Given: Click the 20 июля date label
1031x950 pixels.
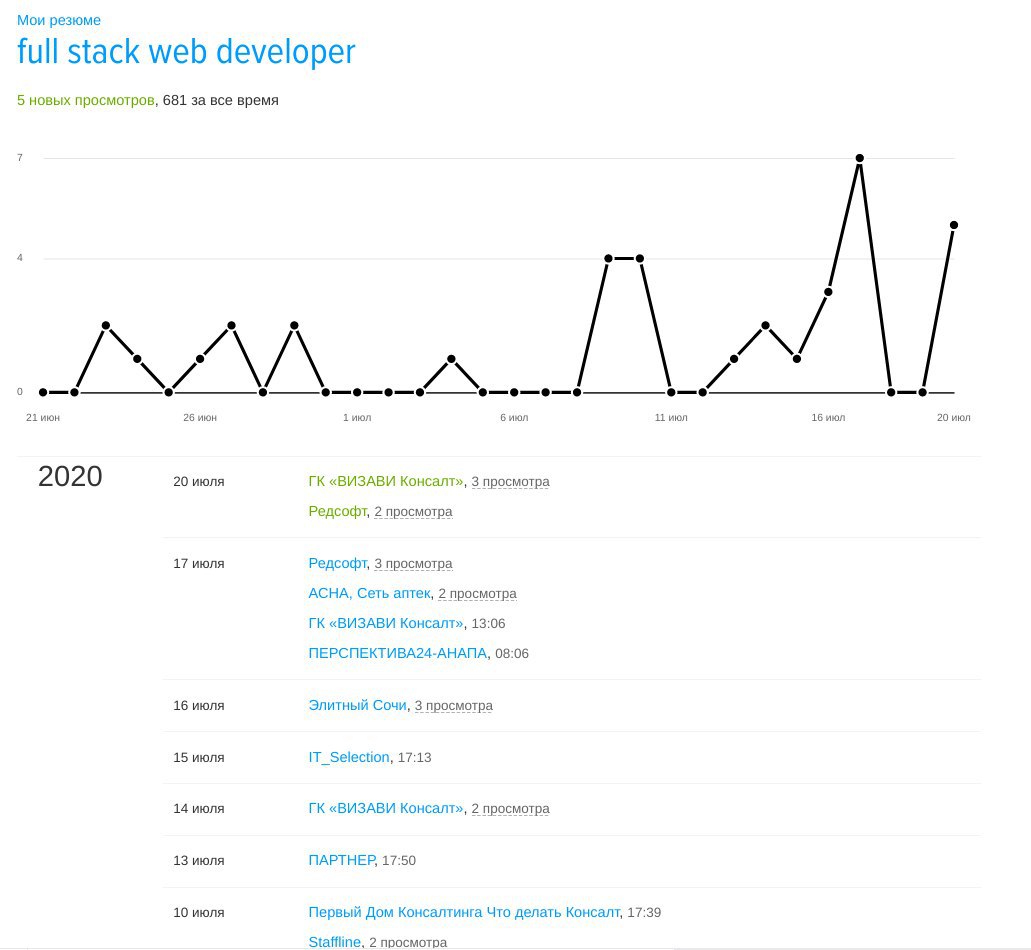Looking at the screenshot, I should point(199,482).
